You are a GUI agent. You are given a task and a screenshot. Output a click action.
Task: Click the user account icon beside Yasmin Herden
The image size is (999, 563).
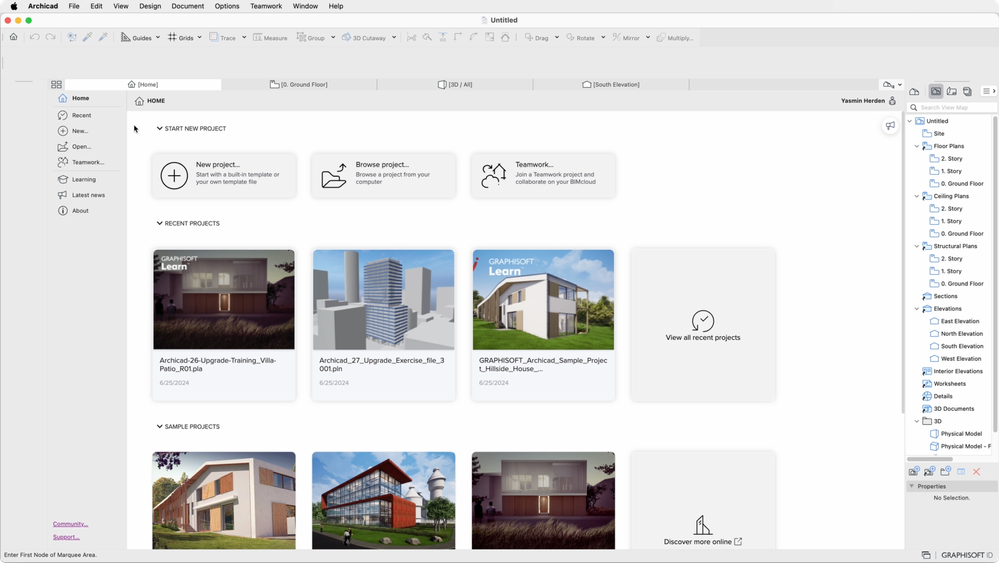[892, 101]
